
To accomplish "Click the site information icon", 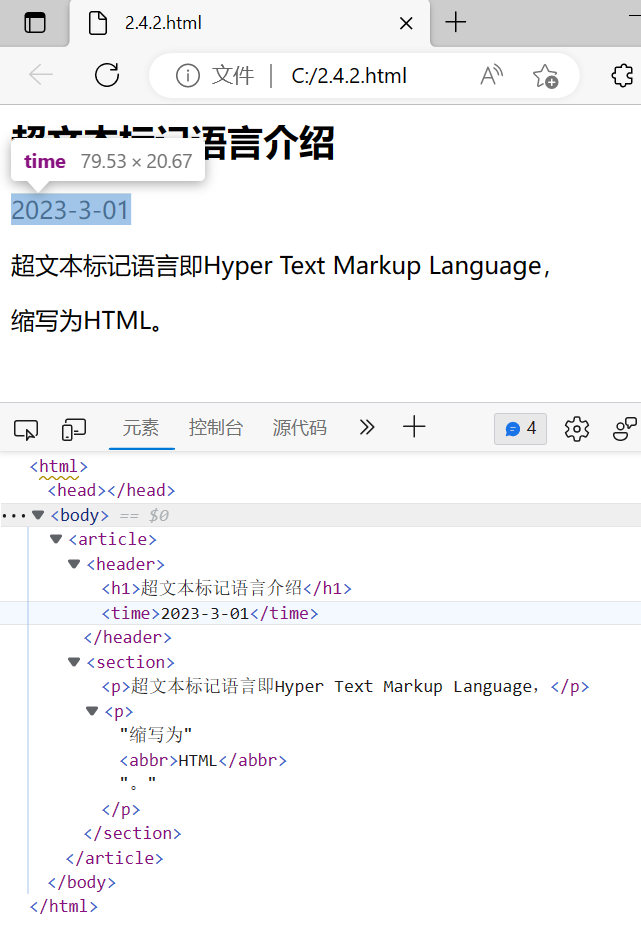I will (187, 75).
